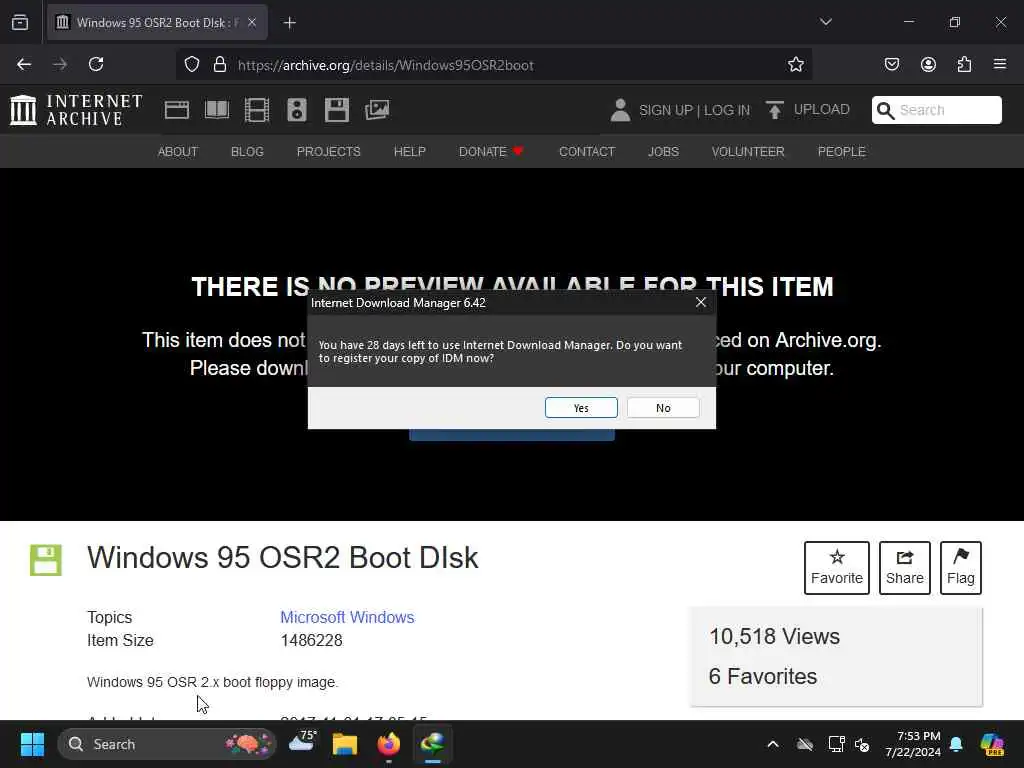
Task: Click the 10,518 Views text
Action: click(x=775, y=636)
